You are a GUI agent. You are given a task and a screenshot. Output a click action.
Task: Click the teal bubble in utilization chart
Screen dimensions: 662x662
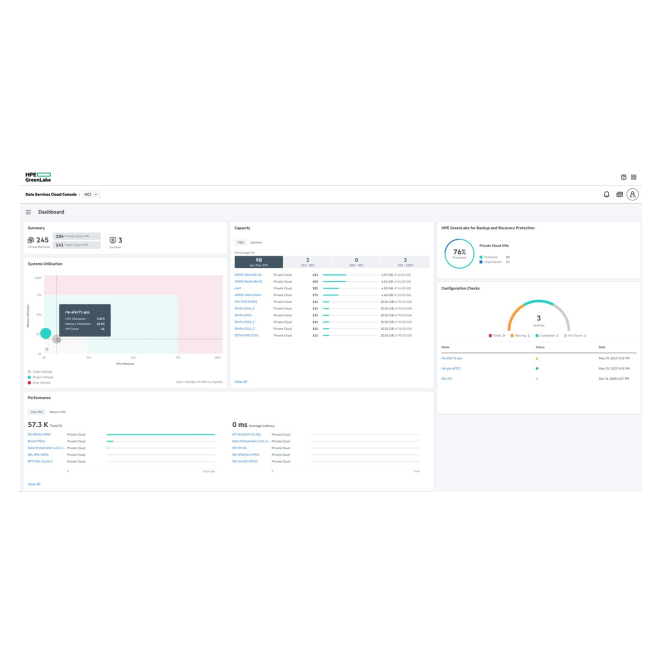point(45,333)
